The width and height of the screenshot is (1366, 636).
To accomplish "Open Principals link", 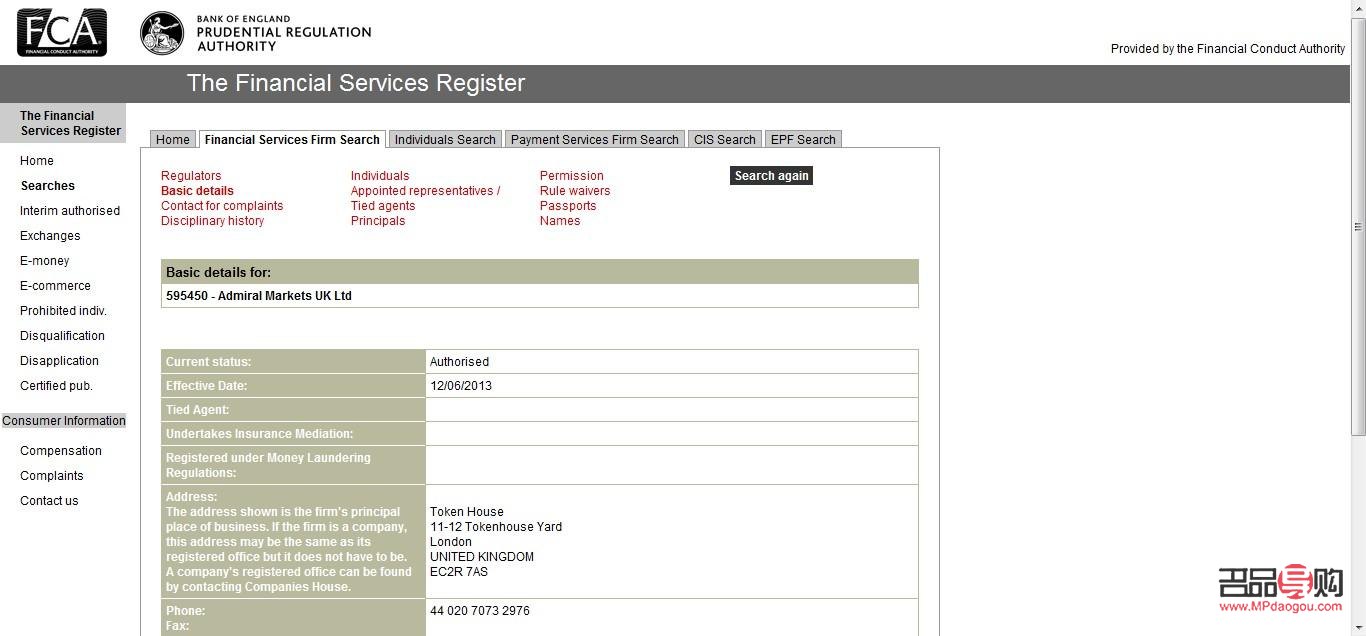I will point(378,221).
